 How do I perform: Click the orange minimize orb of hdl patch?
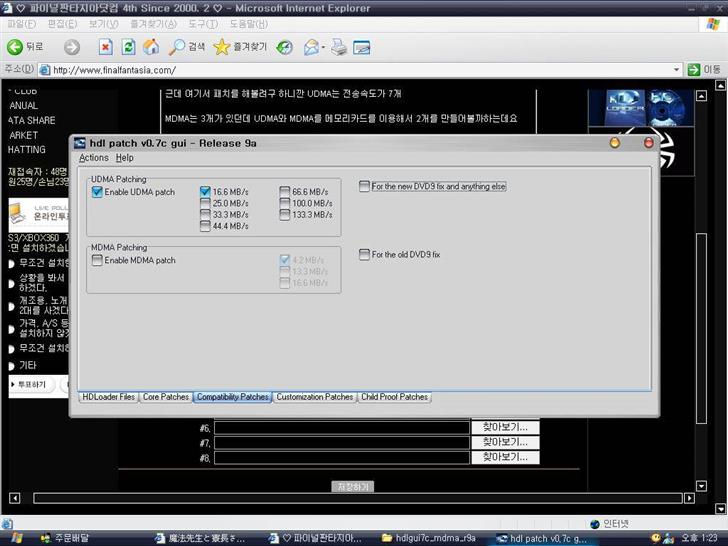click(x=614, y=143)
